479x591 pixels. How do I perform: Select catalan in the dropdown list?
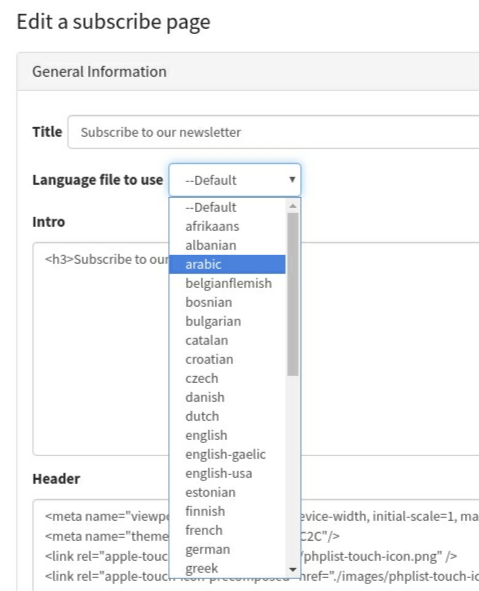(228, 340)
